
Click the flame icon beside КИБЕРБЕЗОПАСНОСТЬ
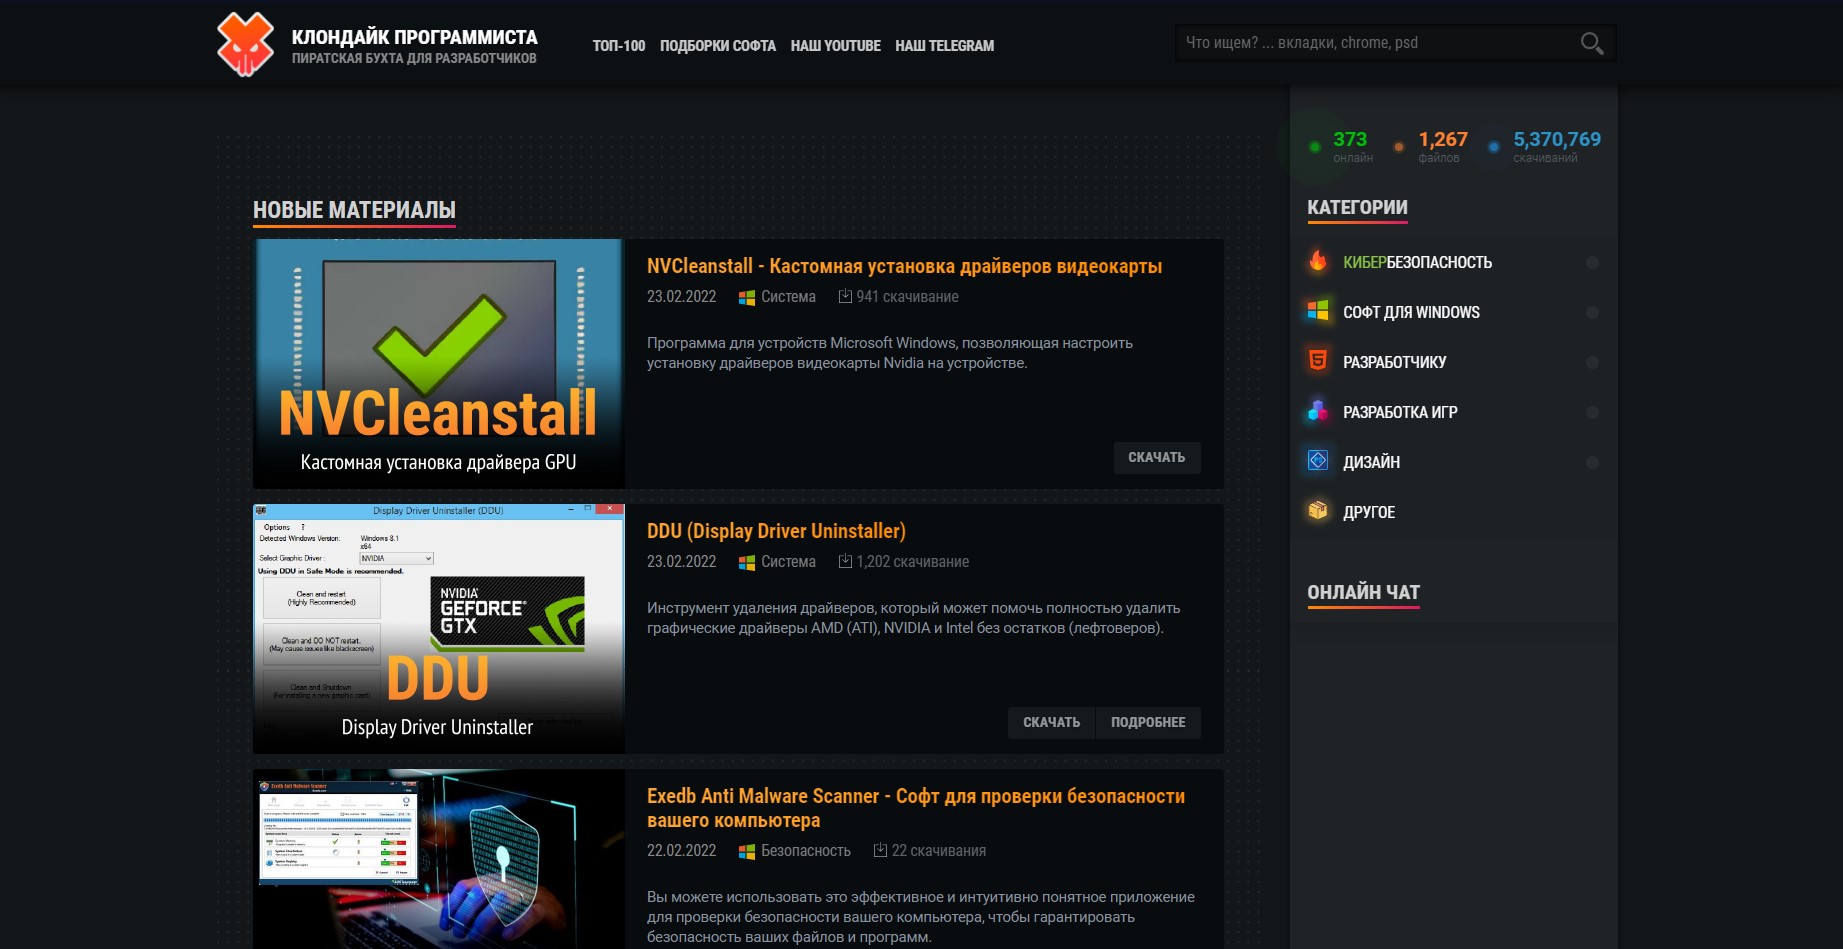tap(1318, 261)
